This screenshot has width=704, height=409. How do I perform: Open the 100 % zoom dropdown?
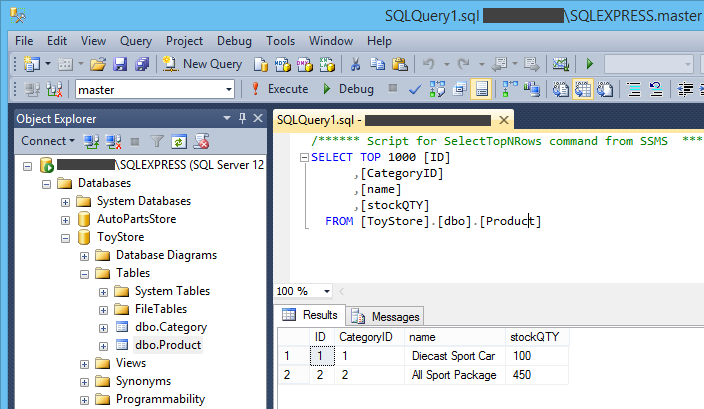coord(326,291)
